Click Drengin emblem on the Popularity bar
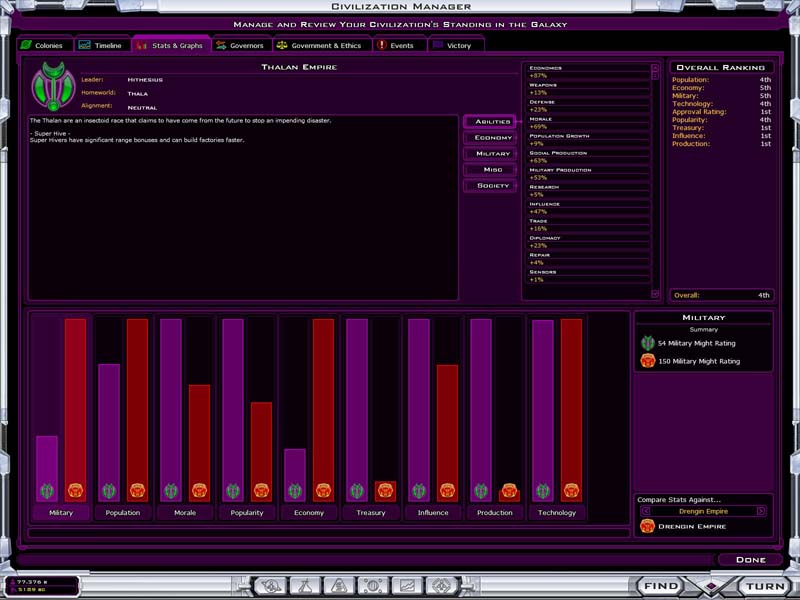This screenshot has width=800, height=600. (261, 491)
